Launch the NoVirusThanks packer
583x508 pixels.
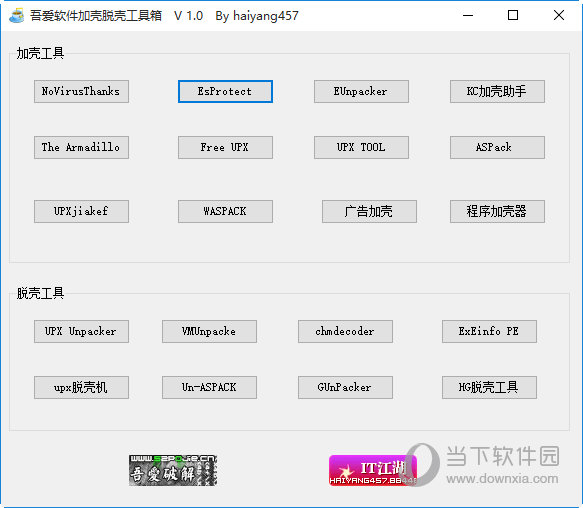[81, 91]
